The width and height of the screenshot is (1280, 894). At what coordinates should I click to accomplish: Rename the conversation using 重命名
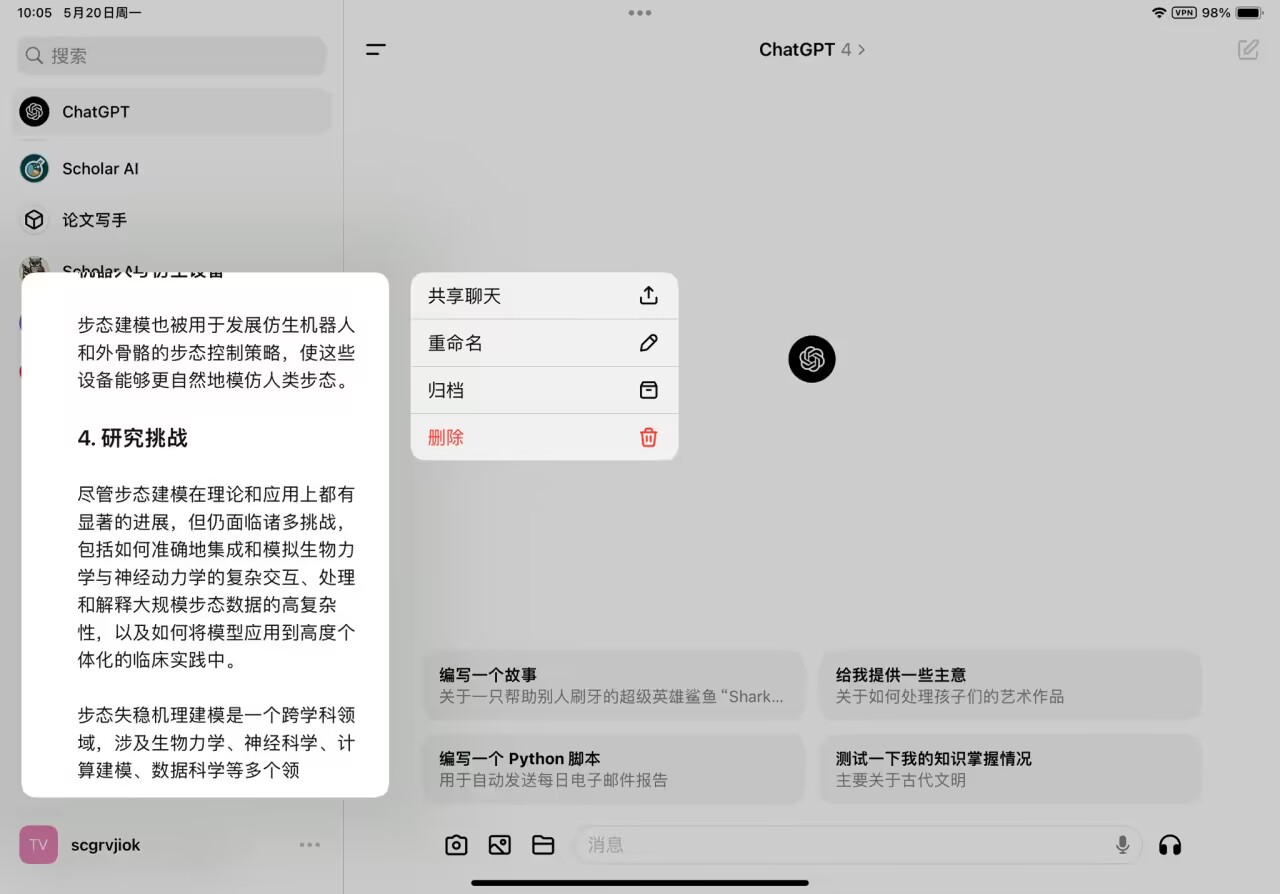pos(544,342)
